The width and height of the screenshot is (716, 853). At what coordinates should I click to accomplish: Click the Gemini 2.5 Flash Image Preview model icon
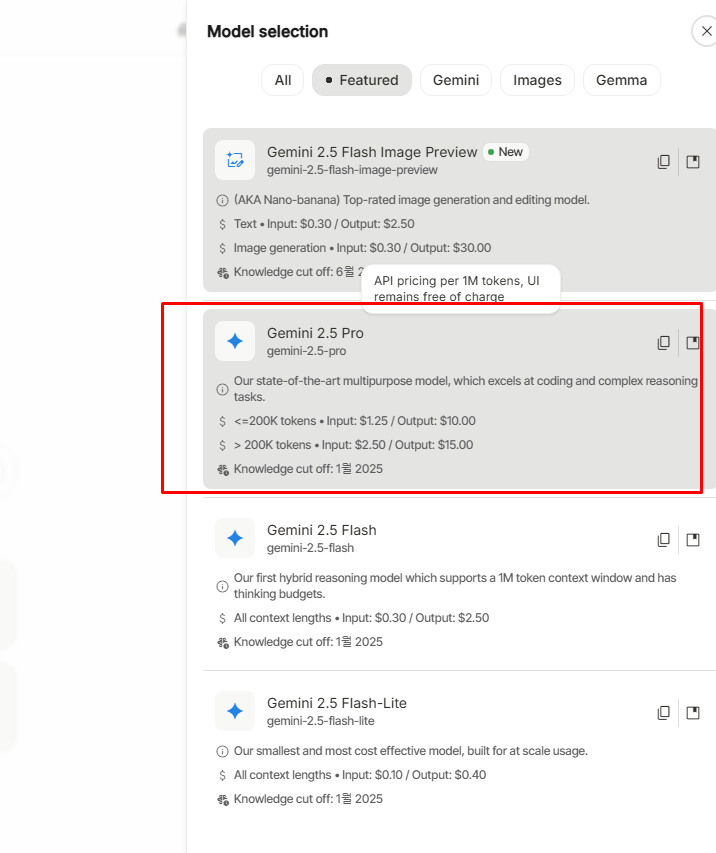(235, 160)
